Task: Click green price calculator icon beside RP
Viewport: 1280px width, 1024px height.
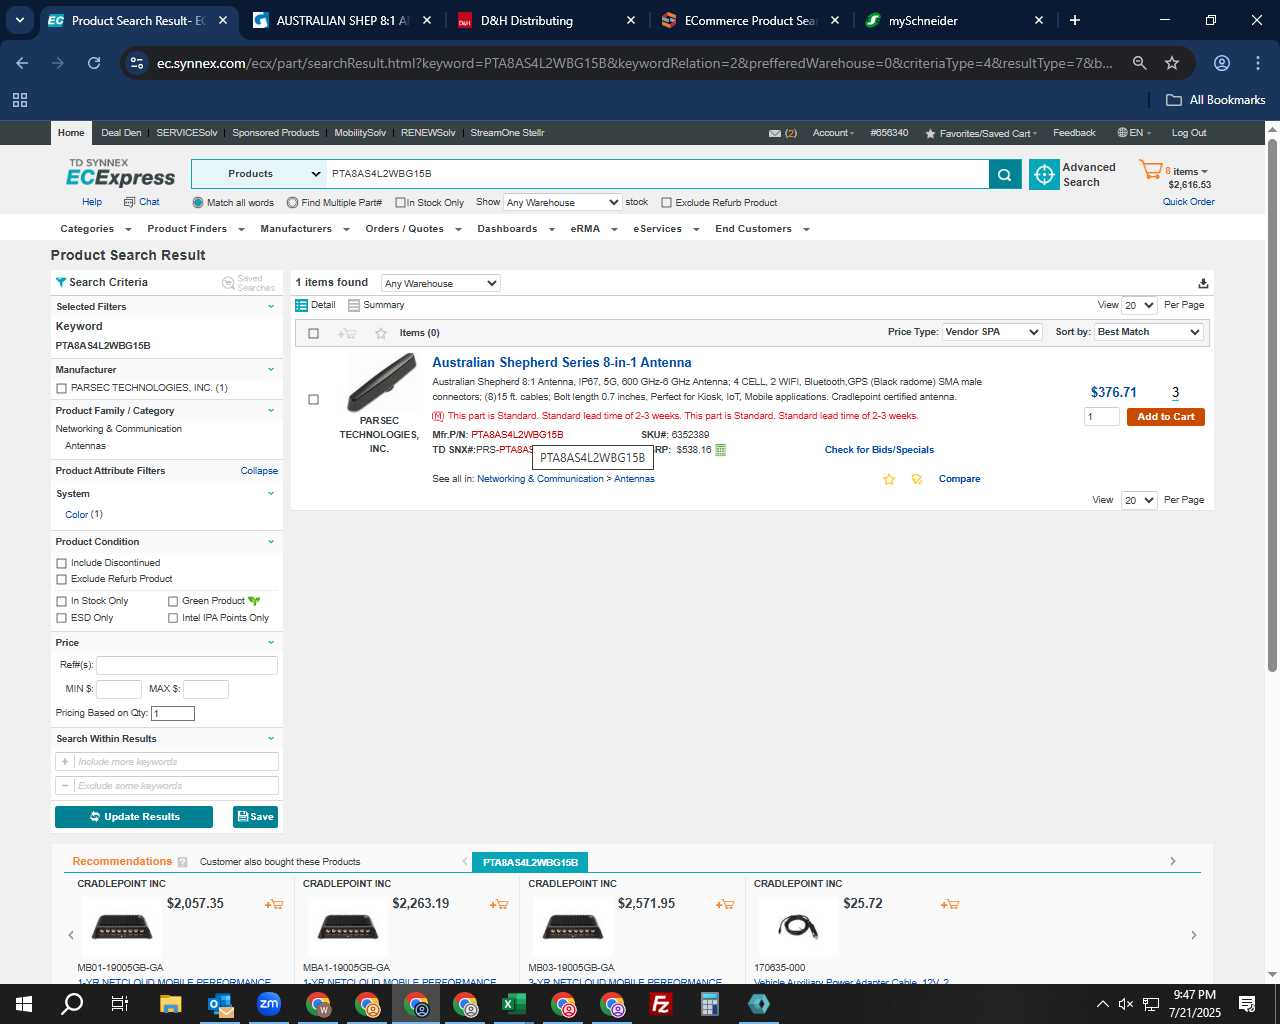Action: coord(720,450)
